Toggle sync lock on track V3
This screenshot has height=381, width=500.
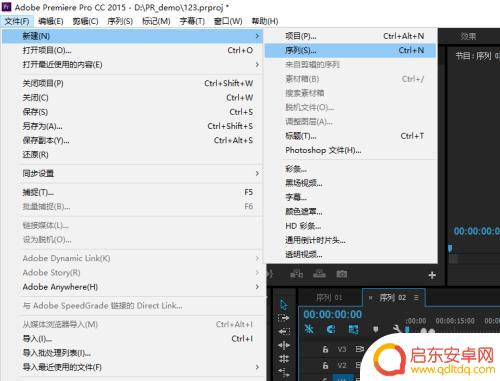[x=359, y=349]
